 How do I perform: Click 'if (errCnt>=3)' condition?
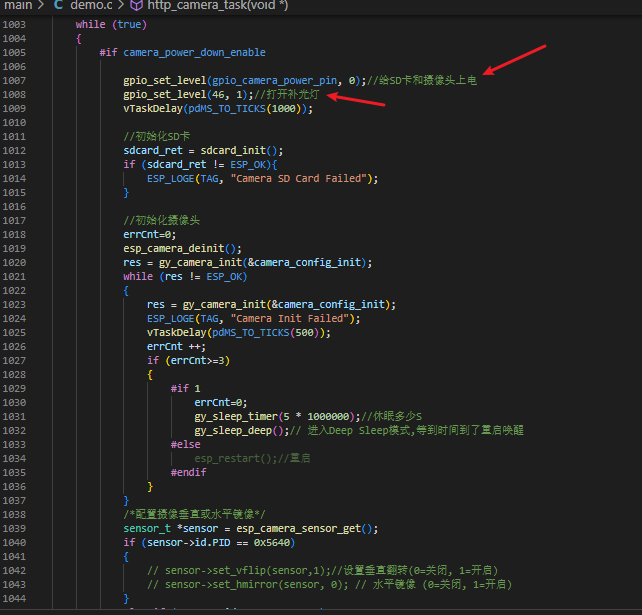point(188,361)
